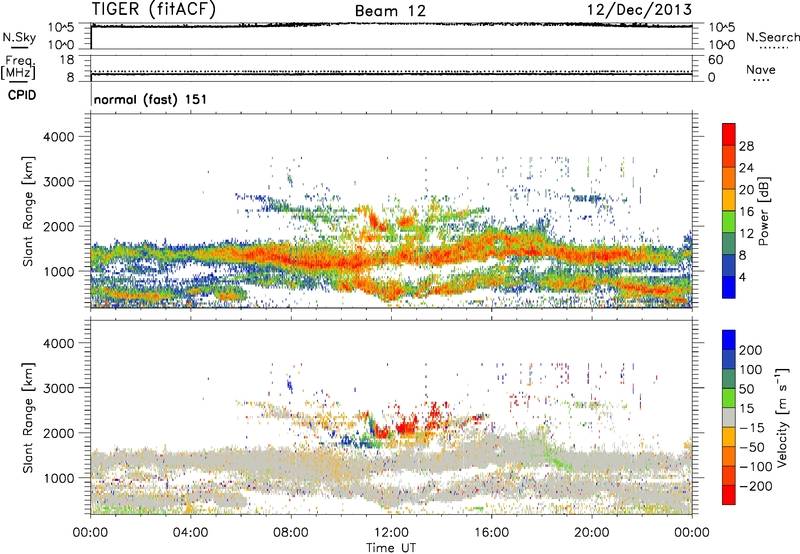Click the light green 12 dB Power segment
The height and width of the screenshot is (554, 800).
pos(729,222)
